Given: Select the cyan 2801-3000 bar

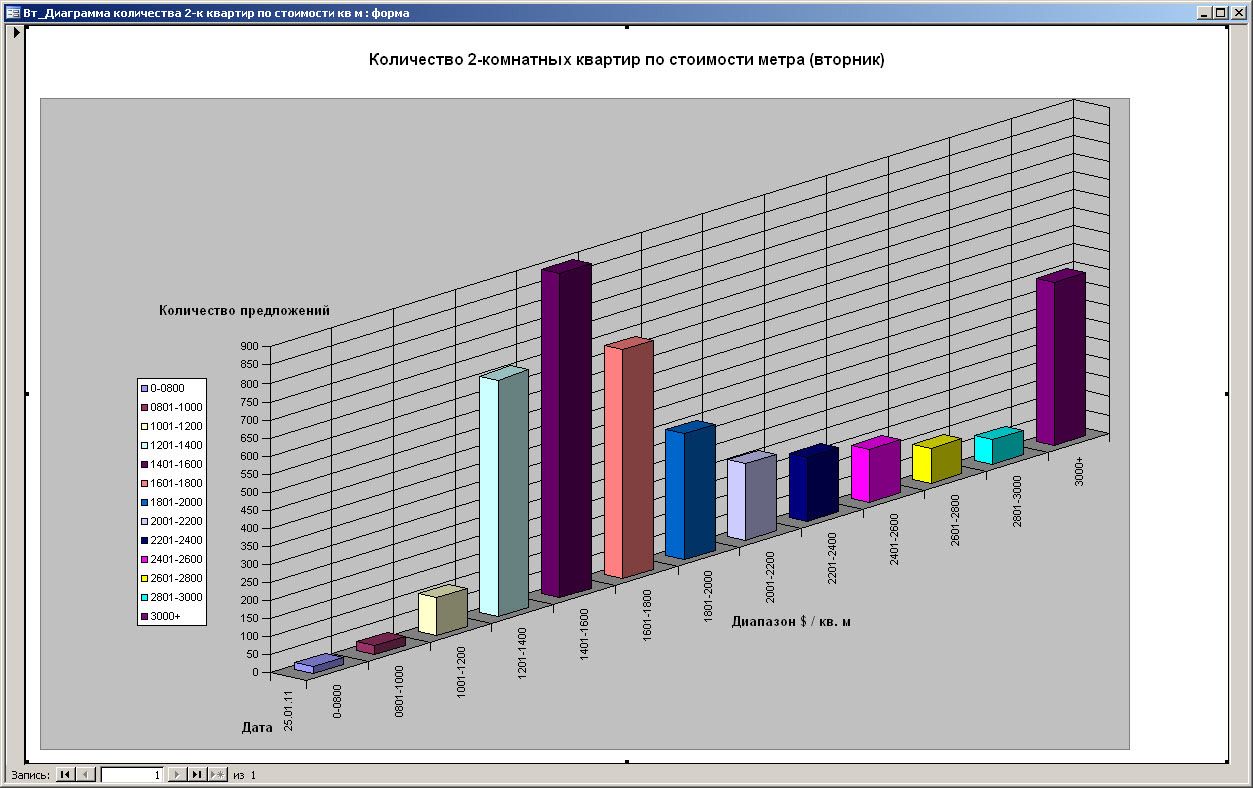Looking at the screenshot, I should click(x=998, y=446).
